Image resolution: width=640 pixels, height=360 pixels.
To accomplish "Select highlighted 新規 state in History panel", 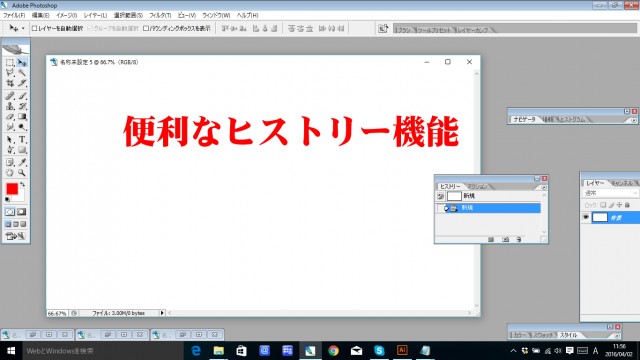I will point(488,208).
